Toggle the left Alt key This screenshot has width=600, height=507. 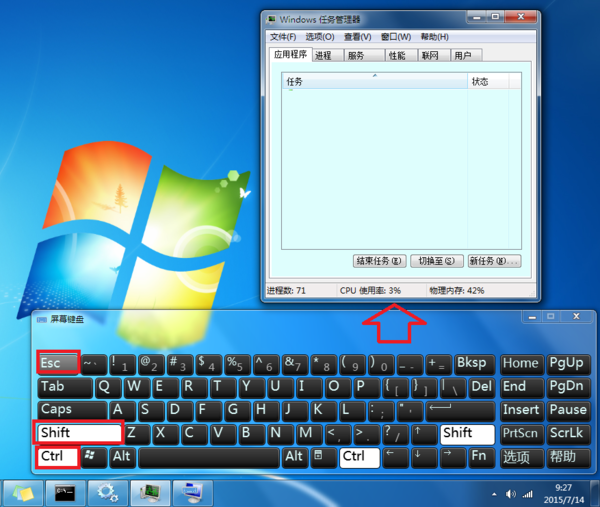point(122,457)
